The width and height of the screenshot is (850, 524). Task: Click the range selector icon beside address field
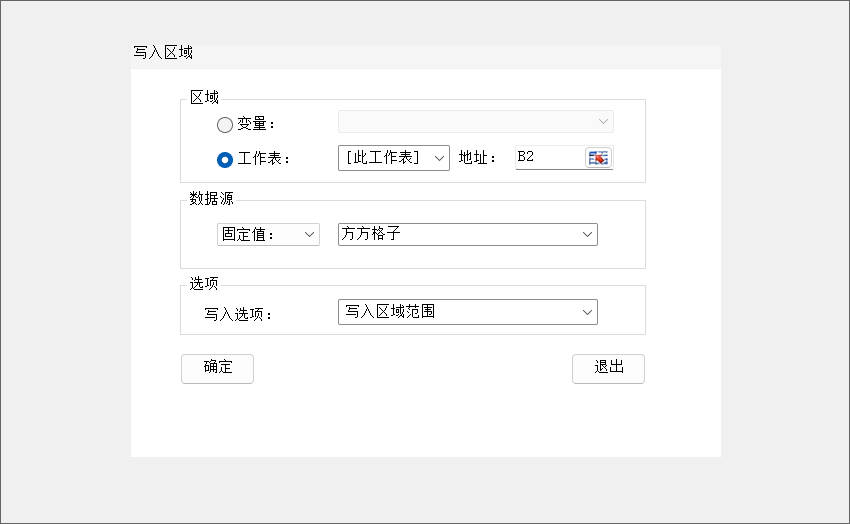[x=598, y=158]
